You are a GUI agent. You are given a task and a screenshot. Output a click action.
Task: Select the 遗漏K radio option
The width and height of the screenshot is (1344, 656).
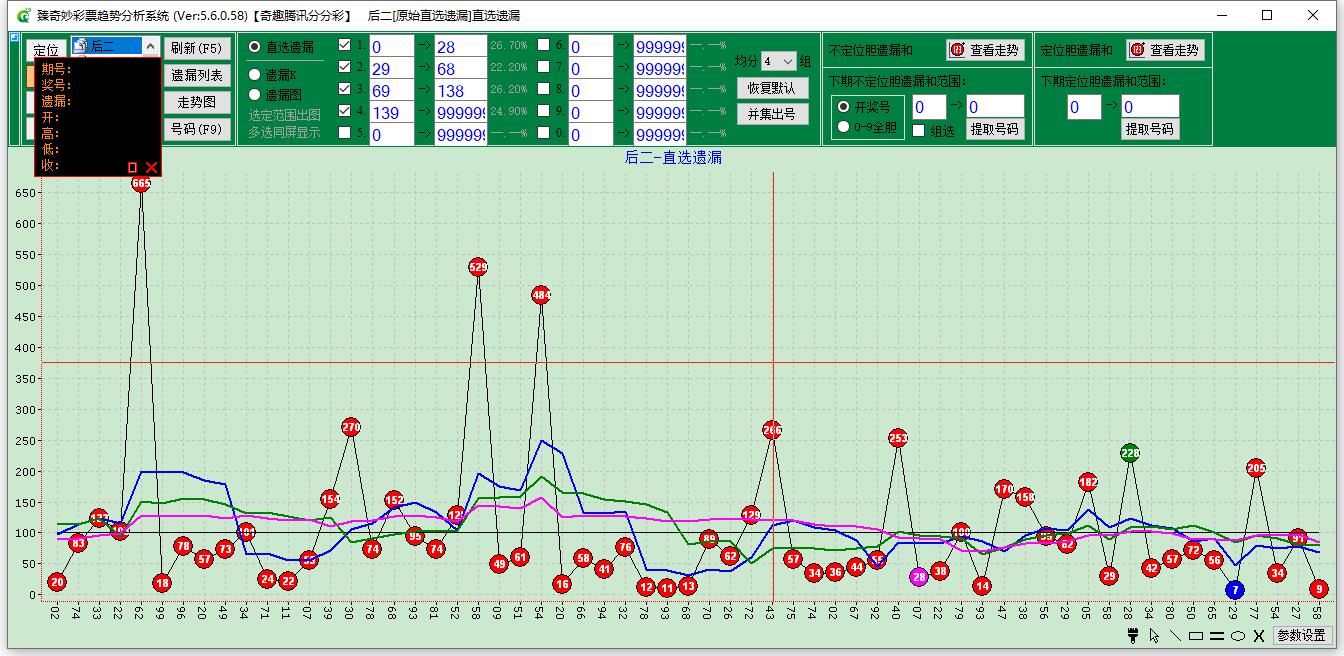pyautogui.click(x=255, y=75)
